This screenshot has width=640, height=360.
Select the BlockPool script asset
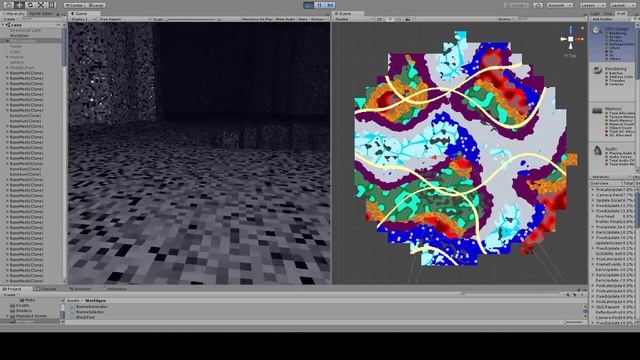[x=84, y=317]
